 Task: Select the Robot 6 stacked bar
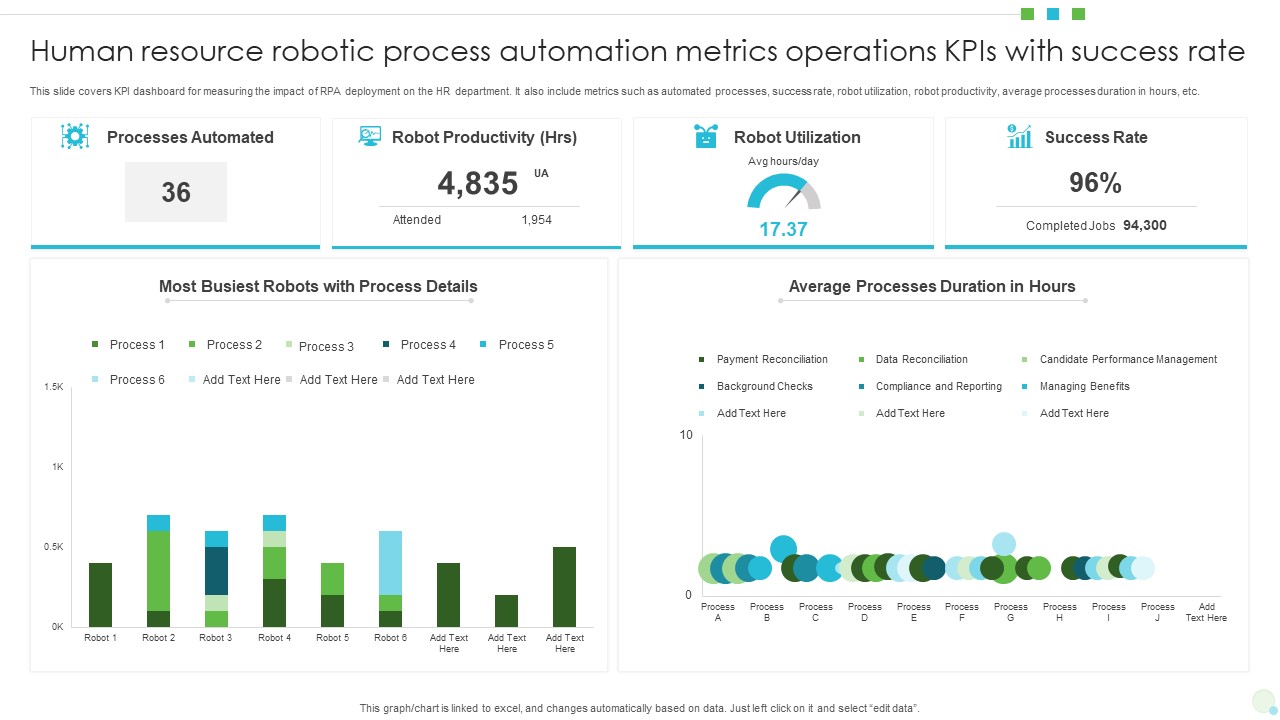[x=390, y=579]
